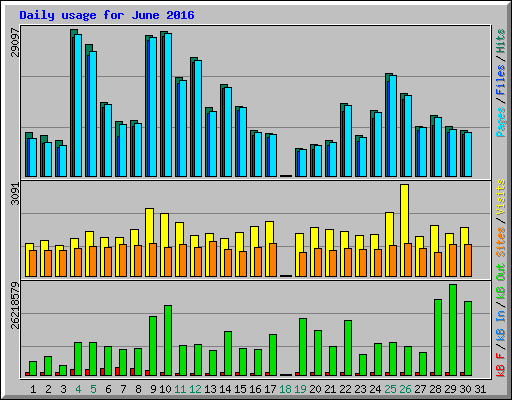The height and width of the screenshot is (400, 512).
Task: Click the green kB Out bar for day 19
Action: click(x=303, y=347)
